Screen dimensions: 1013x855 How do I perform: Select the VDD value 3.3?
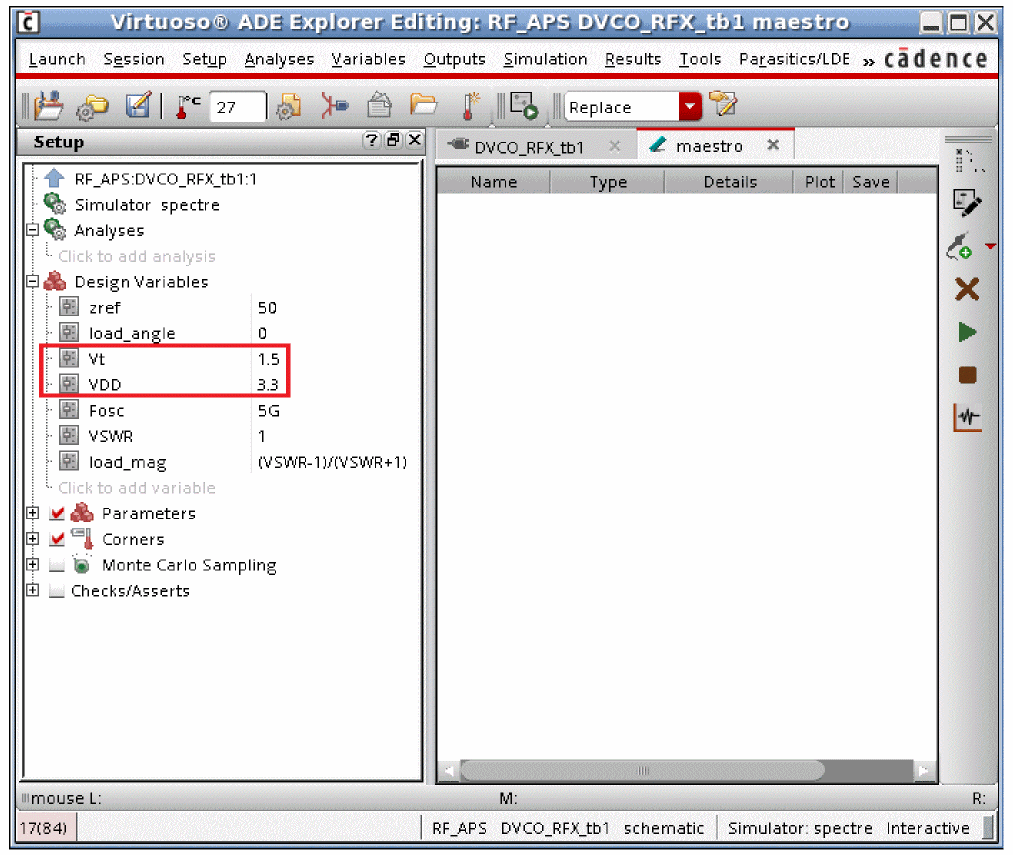[268, 385]
